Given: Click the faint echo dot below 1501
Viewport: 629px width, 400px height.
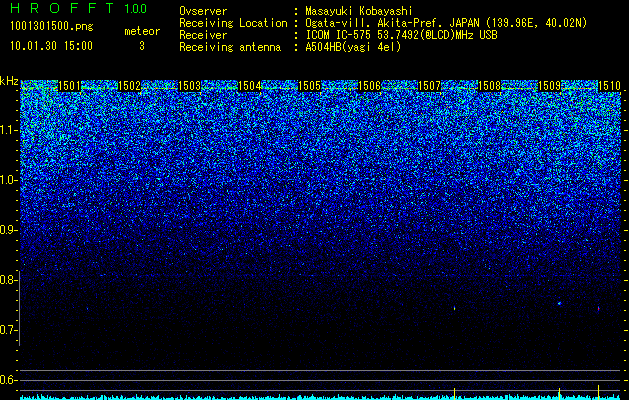Looking at the screenshot, I should (x=87, y=308).
